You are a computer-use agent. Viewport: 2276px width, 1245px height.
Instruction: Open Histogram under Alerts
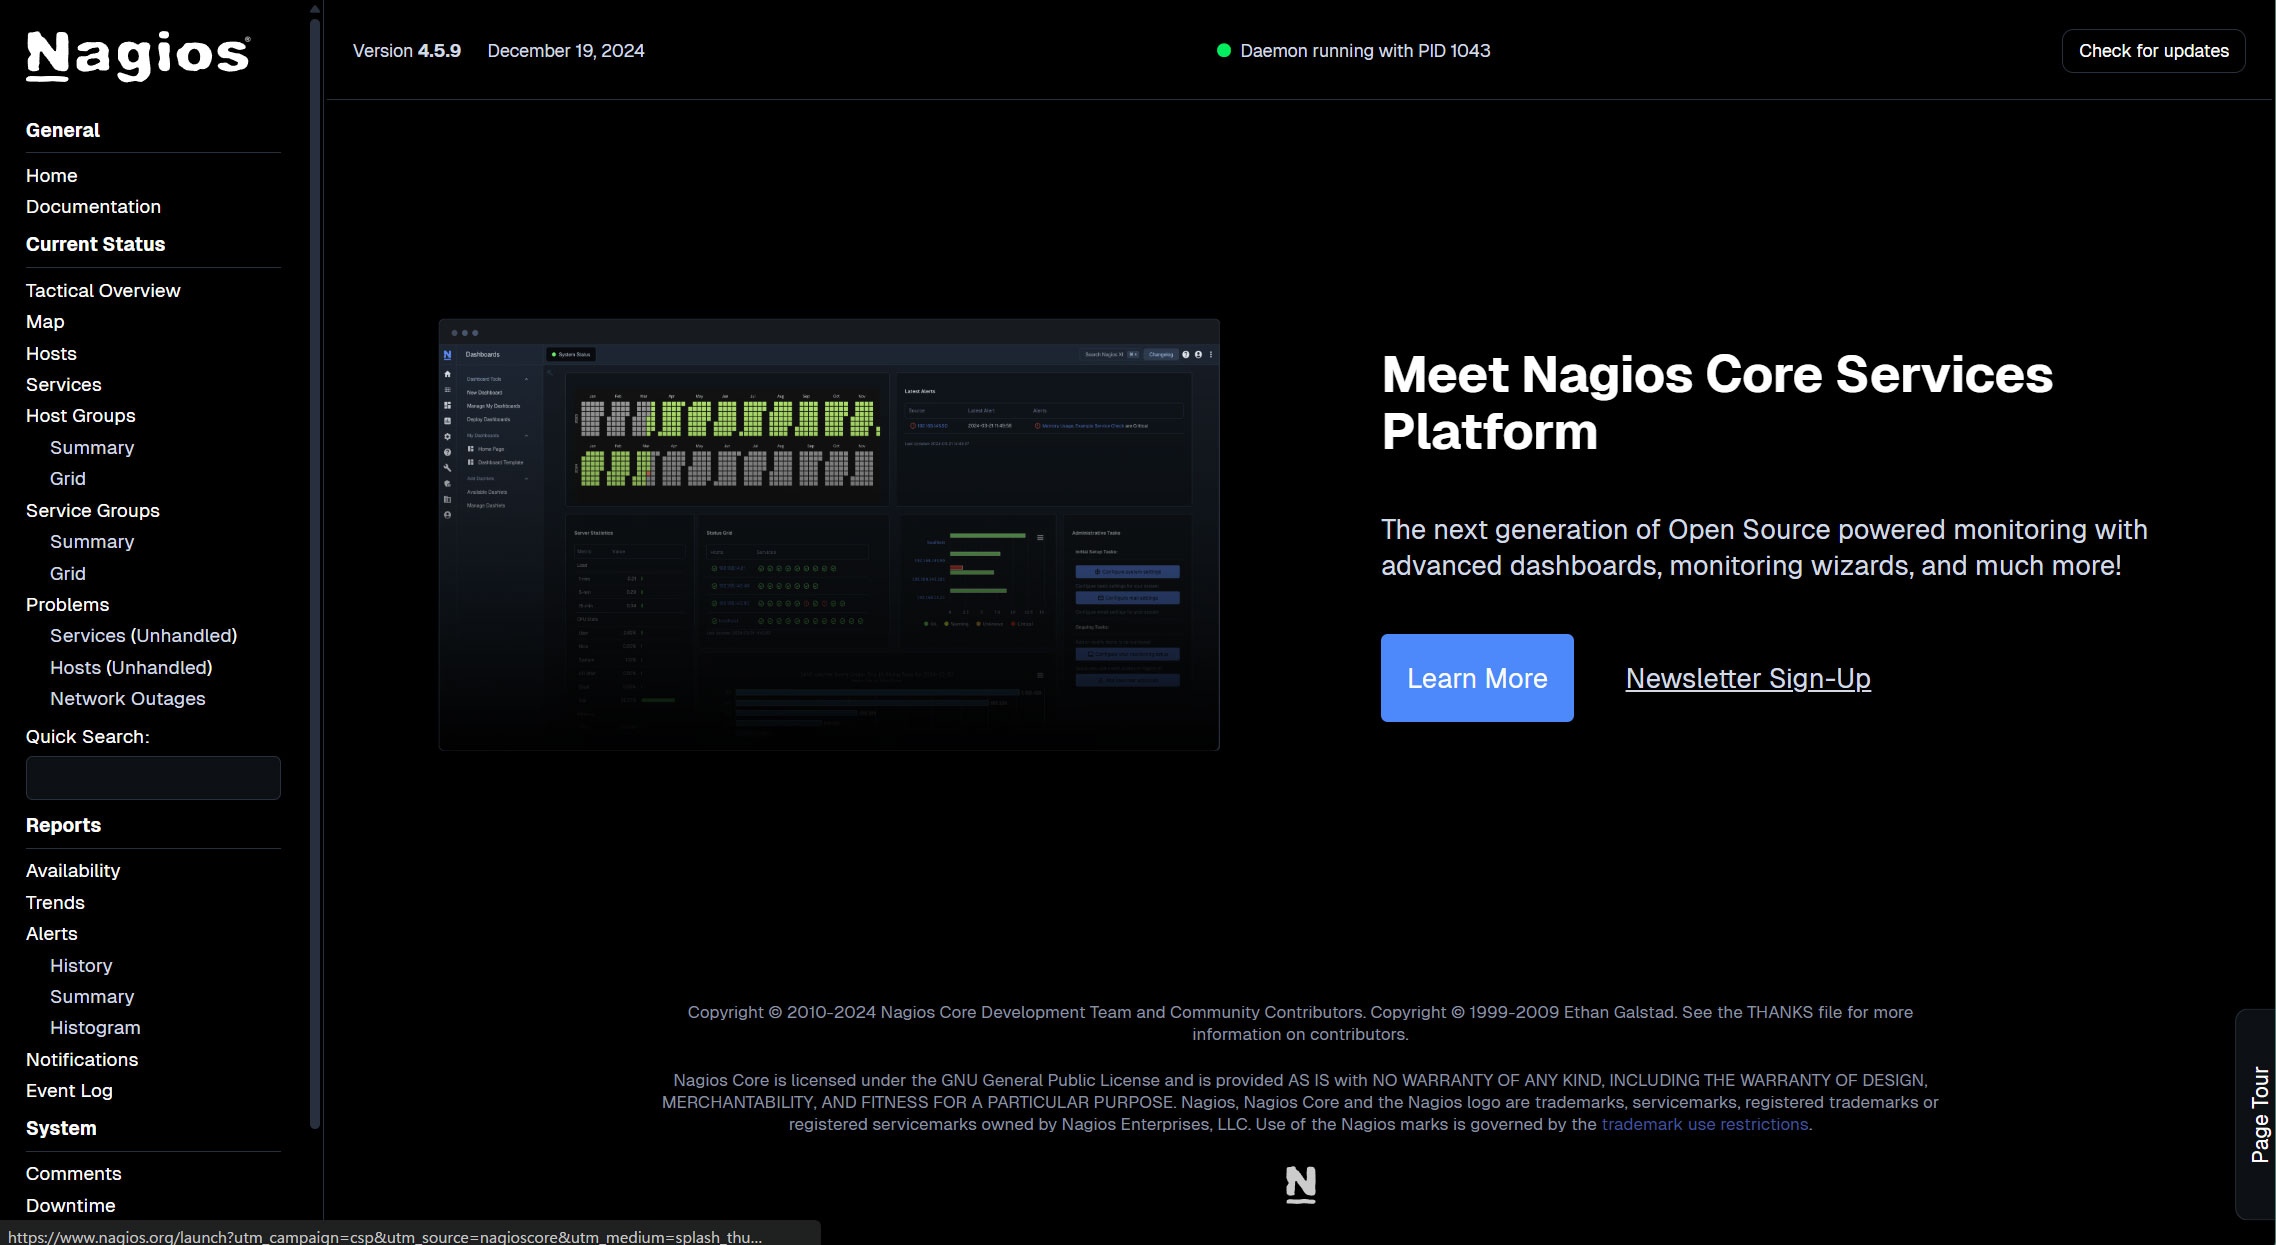(x=95, y=1027)
